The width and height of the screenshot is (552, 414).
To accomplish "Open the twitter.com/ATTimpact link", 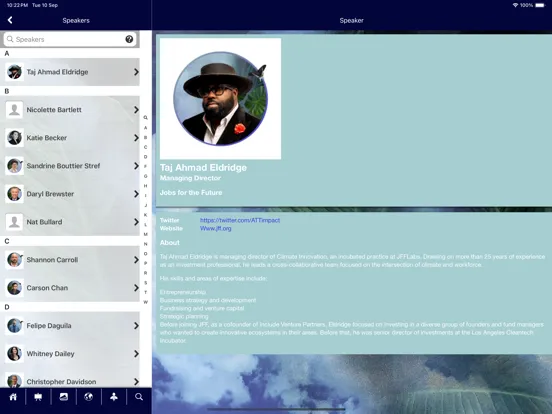I will click(240, 220).
